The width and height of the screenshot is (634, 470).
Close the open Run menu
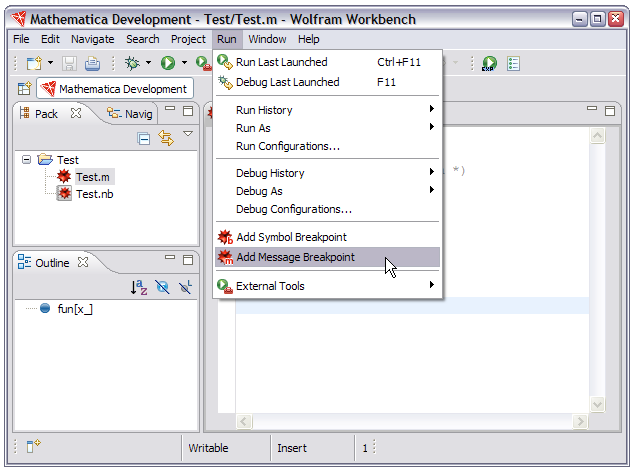coord(227,39)
